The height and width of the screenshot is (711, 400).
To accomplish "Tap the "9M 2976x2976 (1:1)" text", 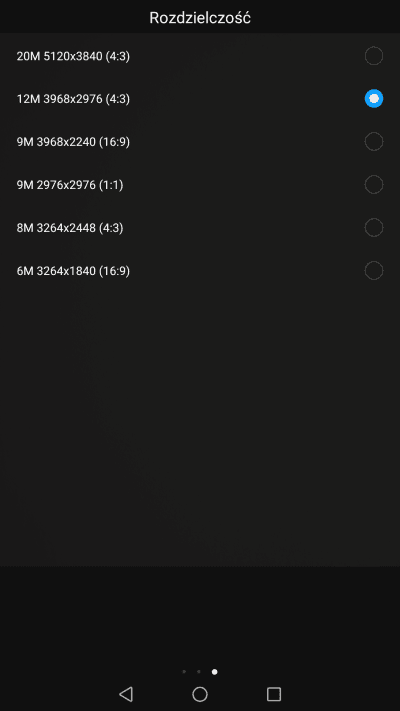I will coord(70,185).
